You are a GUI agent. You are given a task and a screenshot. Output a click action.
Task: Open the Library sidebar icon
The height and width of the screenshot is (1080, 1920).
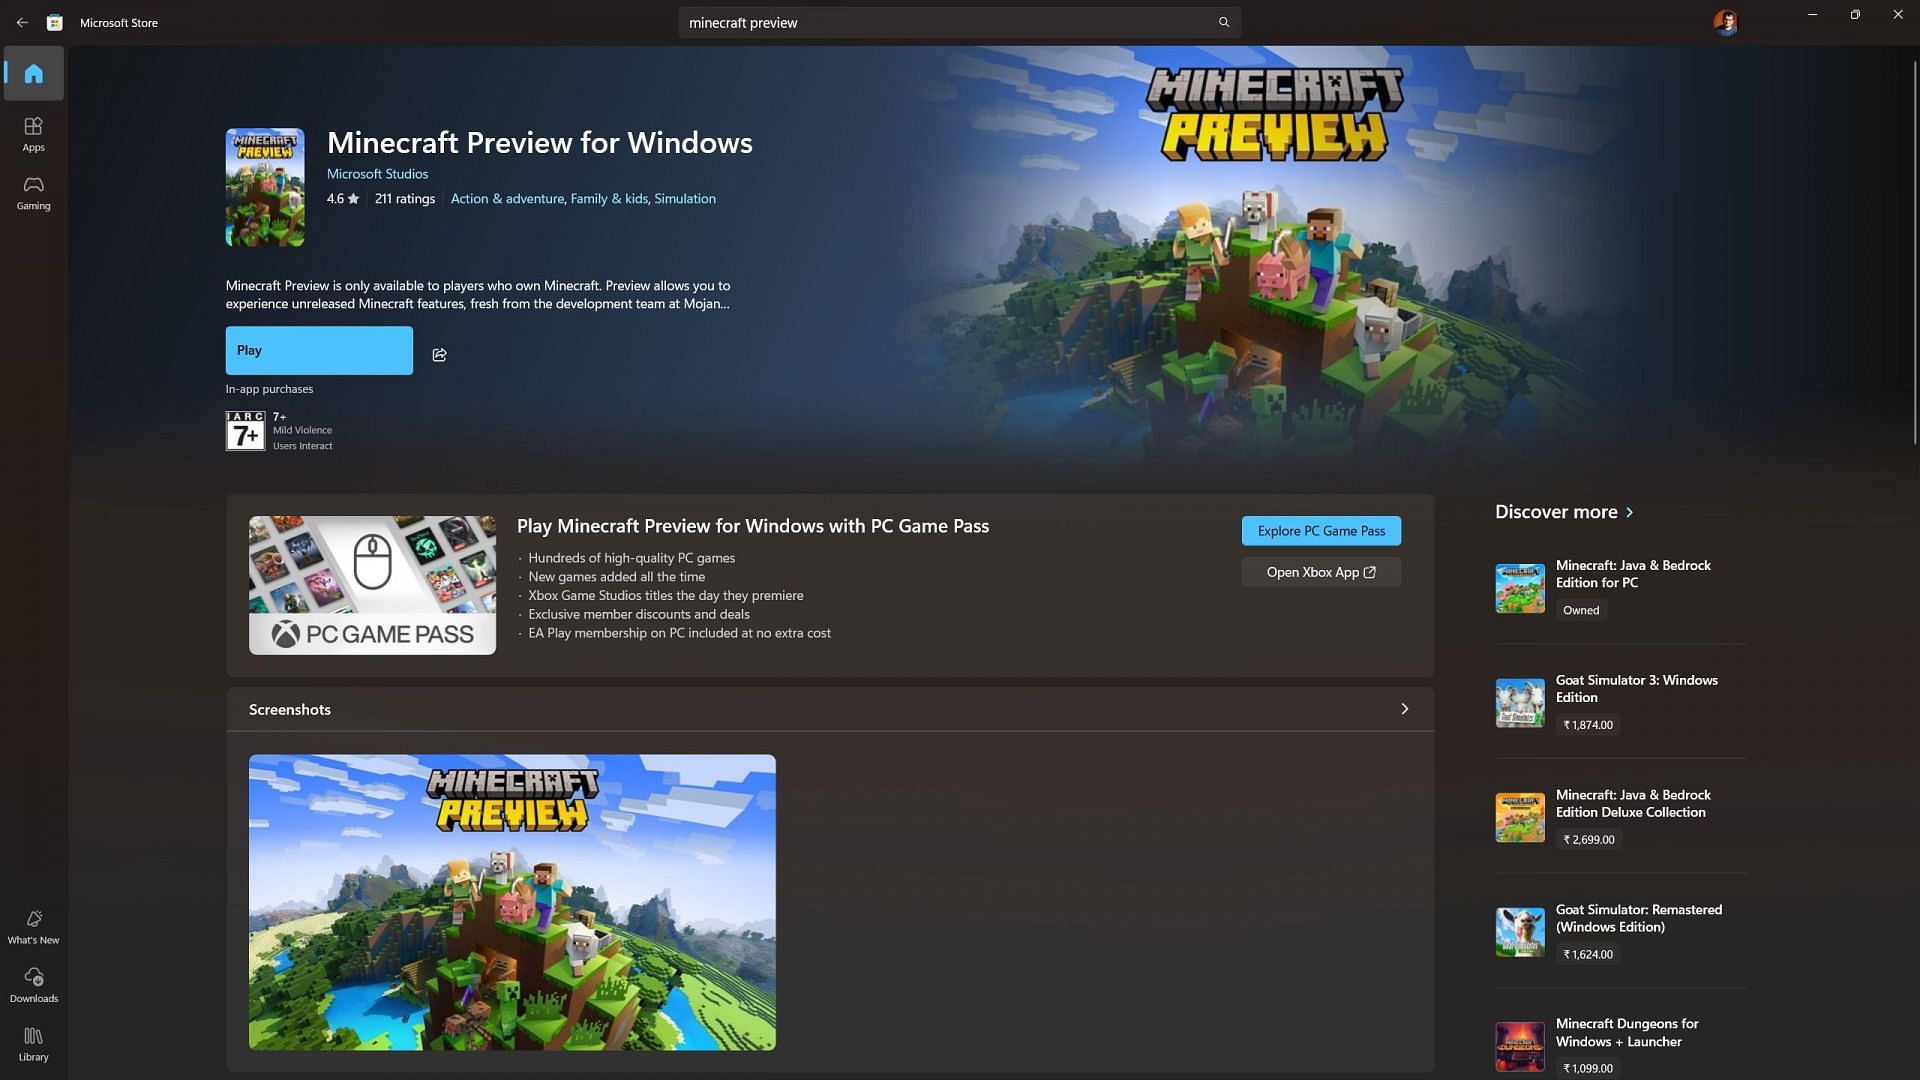pos(33,1043)
